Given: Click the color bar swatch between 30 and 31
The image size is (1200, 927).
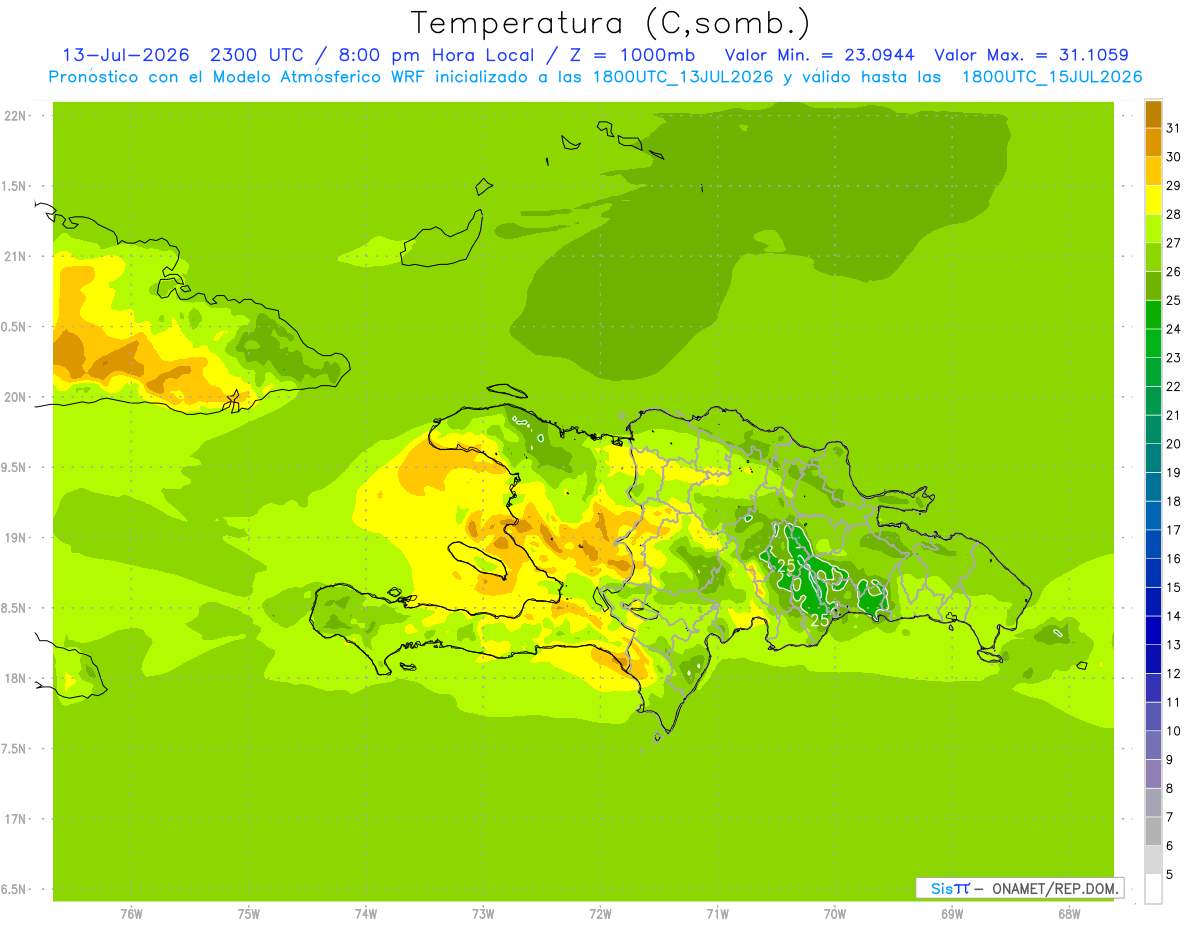Looking at the screenshot, I should [1153, 143].
